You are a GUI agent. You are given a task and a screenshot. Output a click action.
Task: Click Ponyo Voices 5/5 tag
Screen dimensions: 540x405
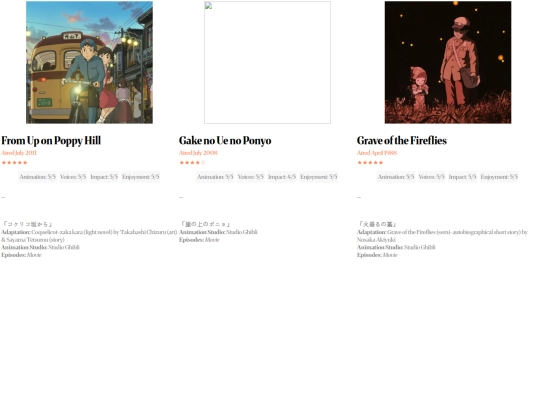click(x=250, y=177)
